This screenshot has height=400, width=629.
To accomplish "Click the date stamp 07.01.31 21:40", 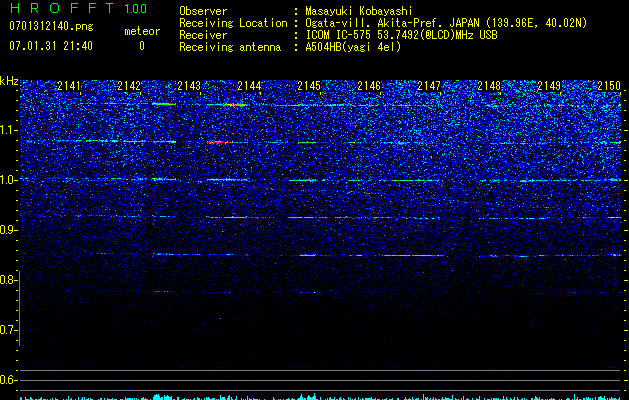I will click(x=51, y=46).
